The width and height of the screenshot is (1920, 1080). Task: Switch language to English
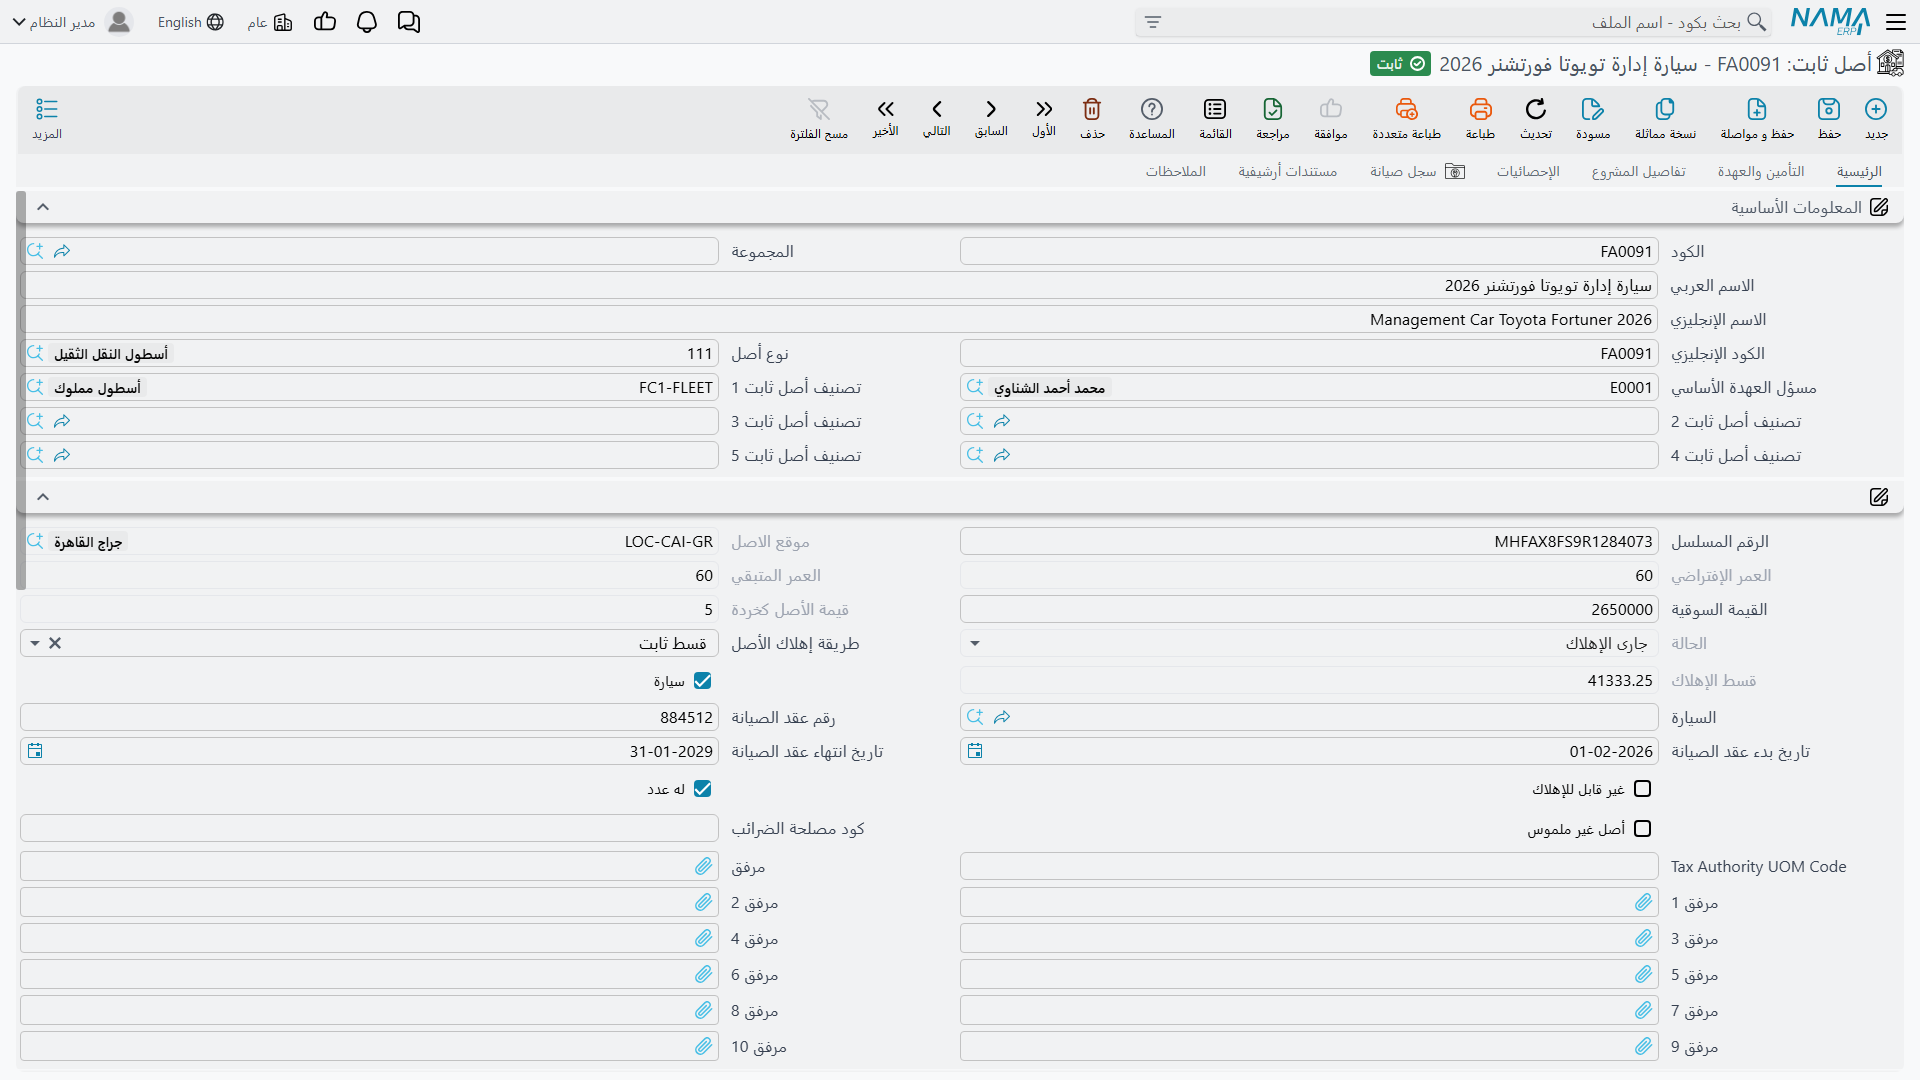click(190, 22)
